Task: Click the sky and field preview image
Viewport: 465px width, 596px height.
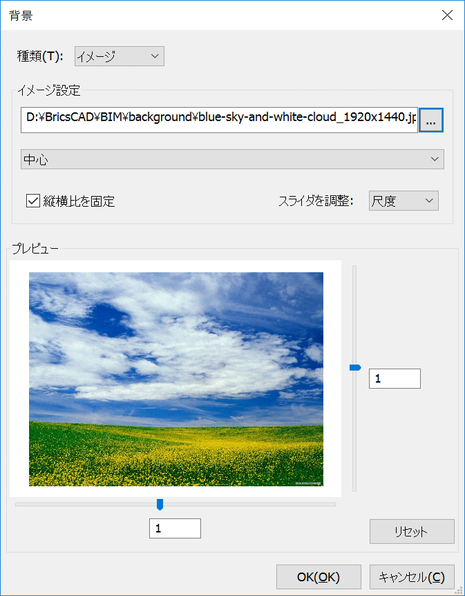Action: [x=176, y=379]
